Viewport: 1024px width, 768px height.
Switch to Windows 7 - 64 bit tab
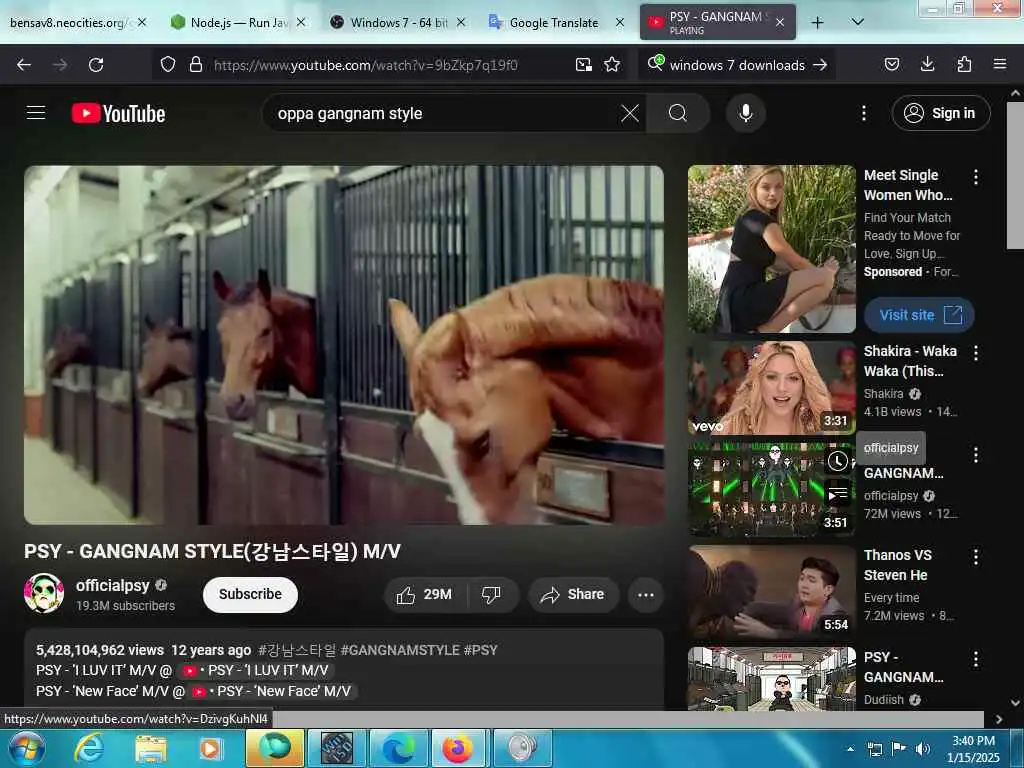390,23
